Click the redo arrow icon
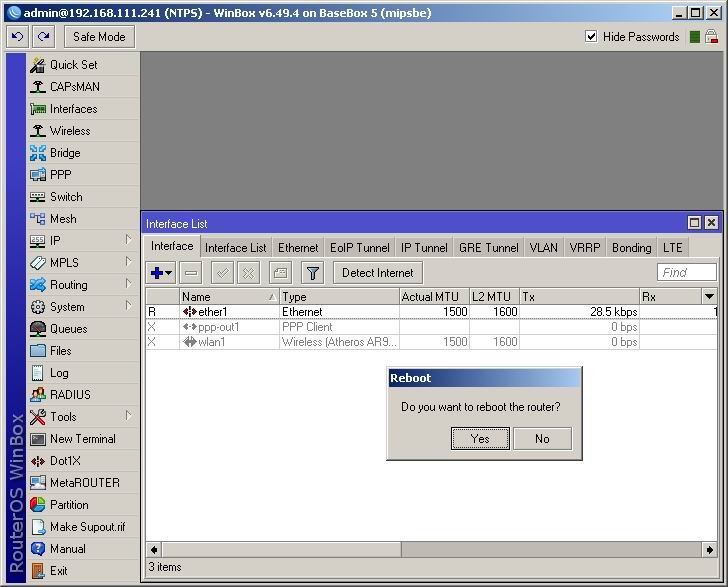The height and width of the screenshot is (587, 728). (43, 36)
